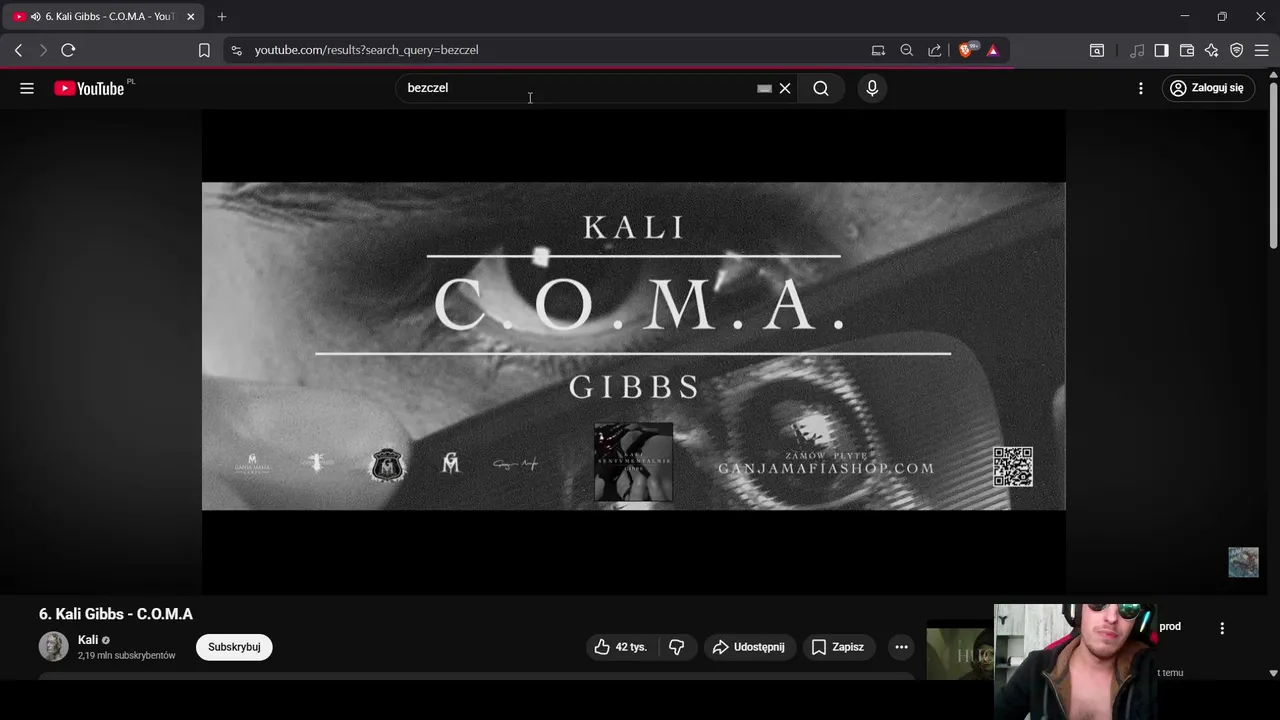This screenshot has height=720, width=1280.
Task: Click the page vertical scrollbar thumb
Action: point(1273,164)
